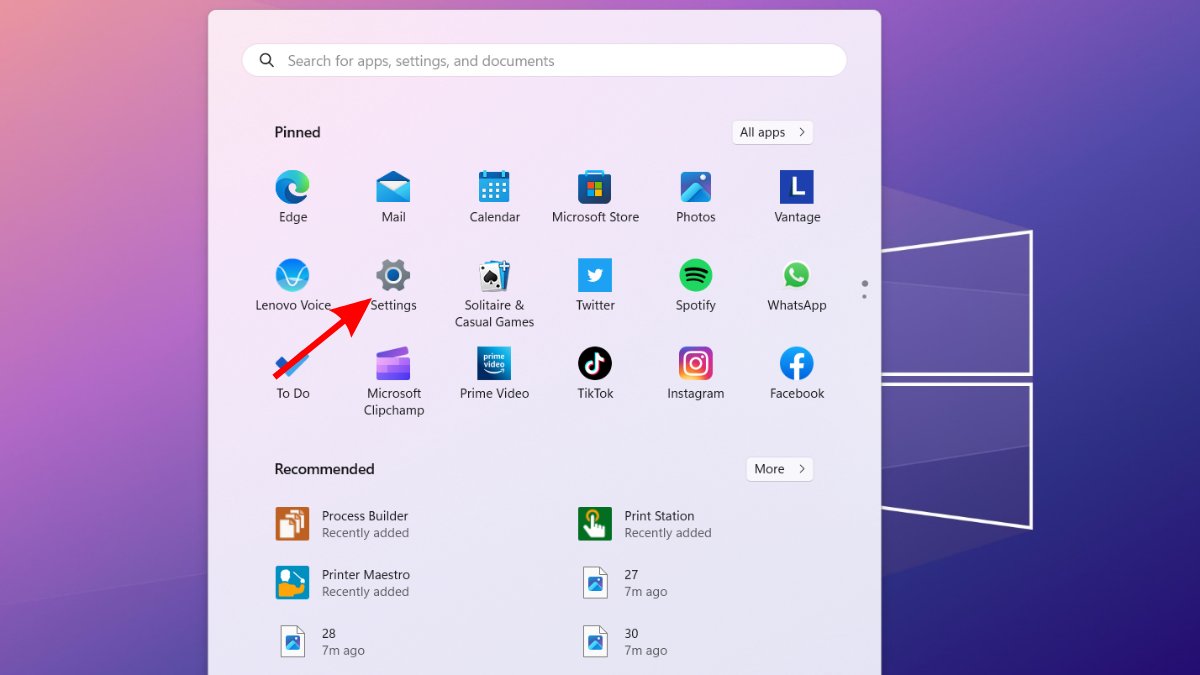
Task: Open the Prime Video app
Action: point(494,373)
